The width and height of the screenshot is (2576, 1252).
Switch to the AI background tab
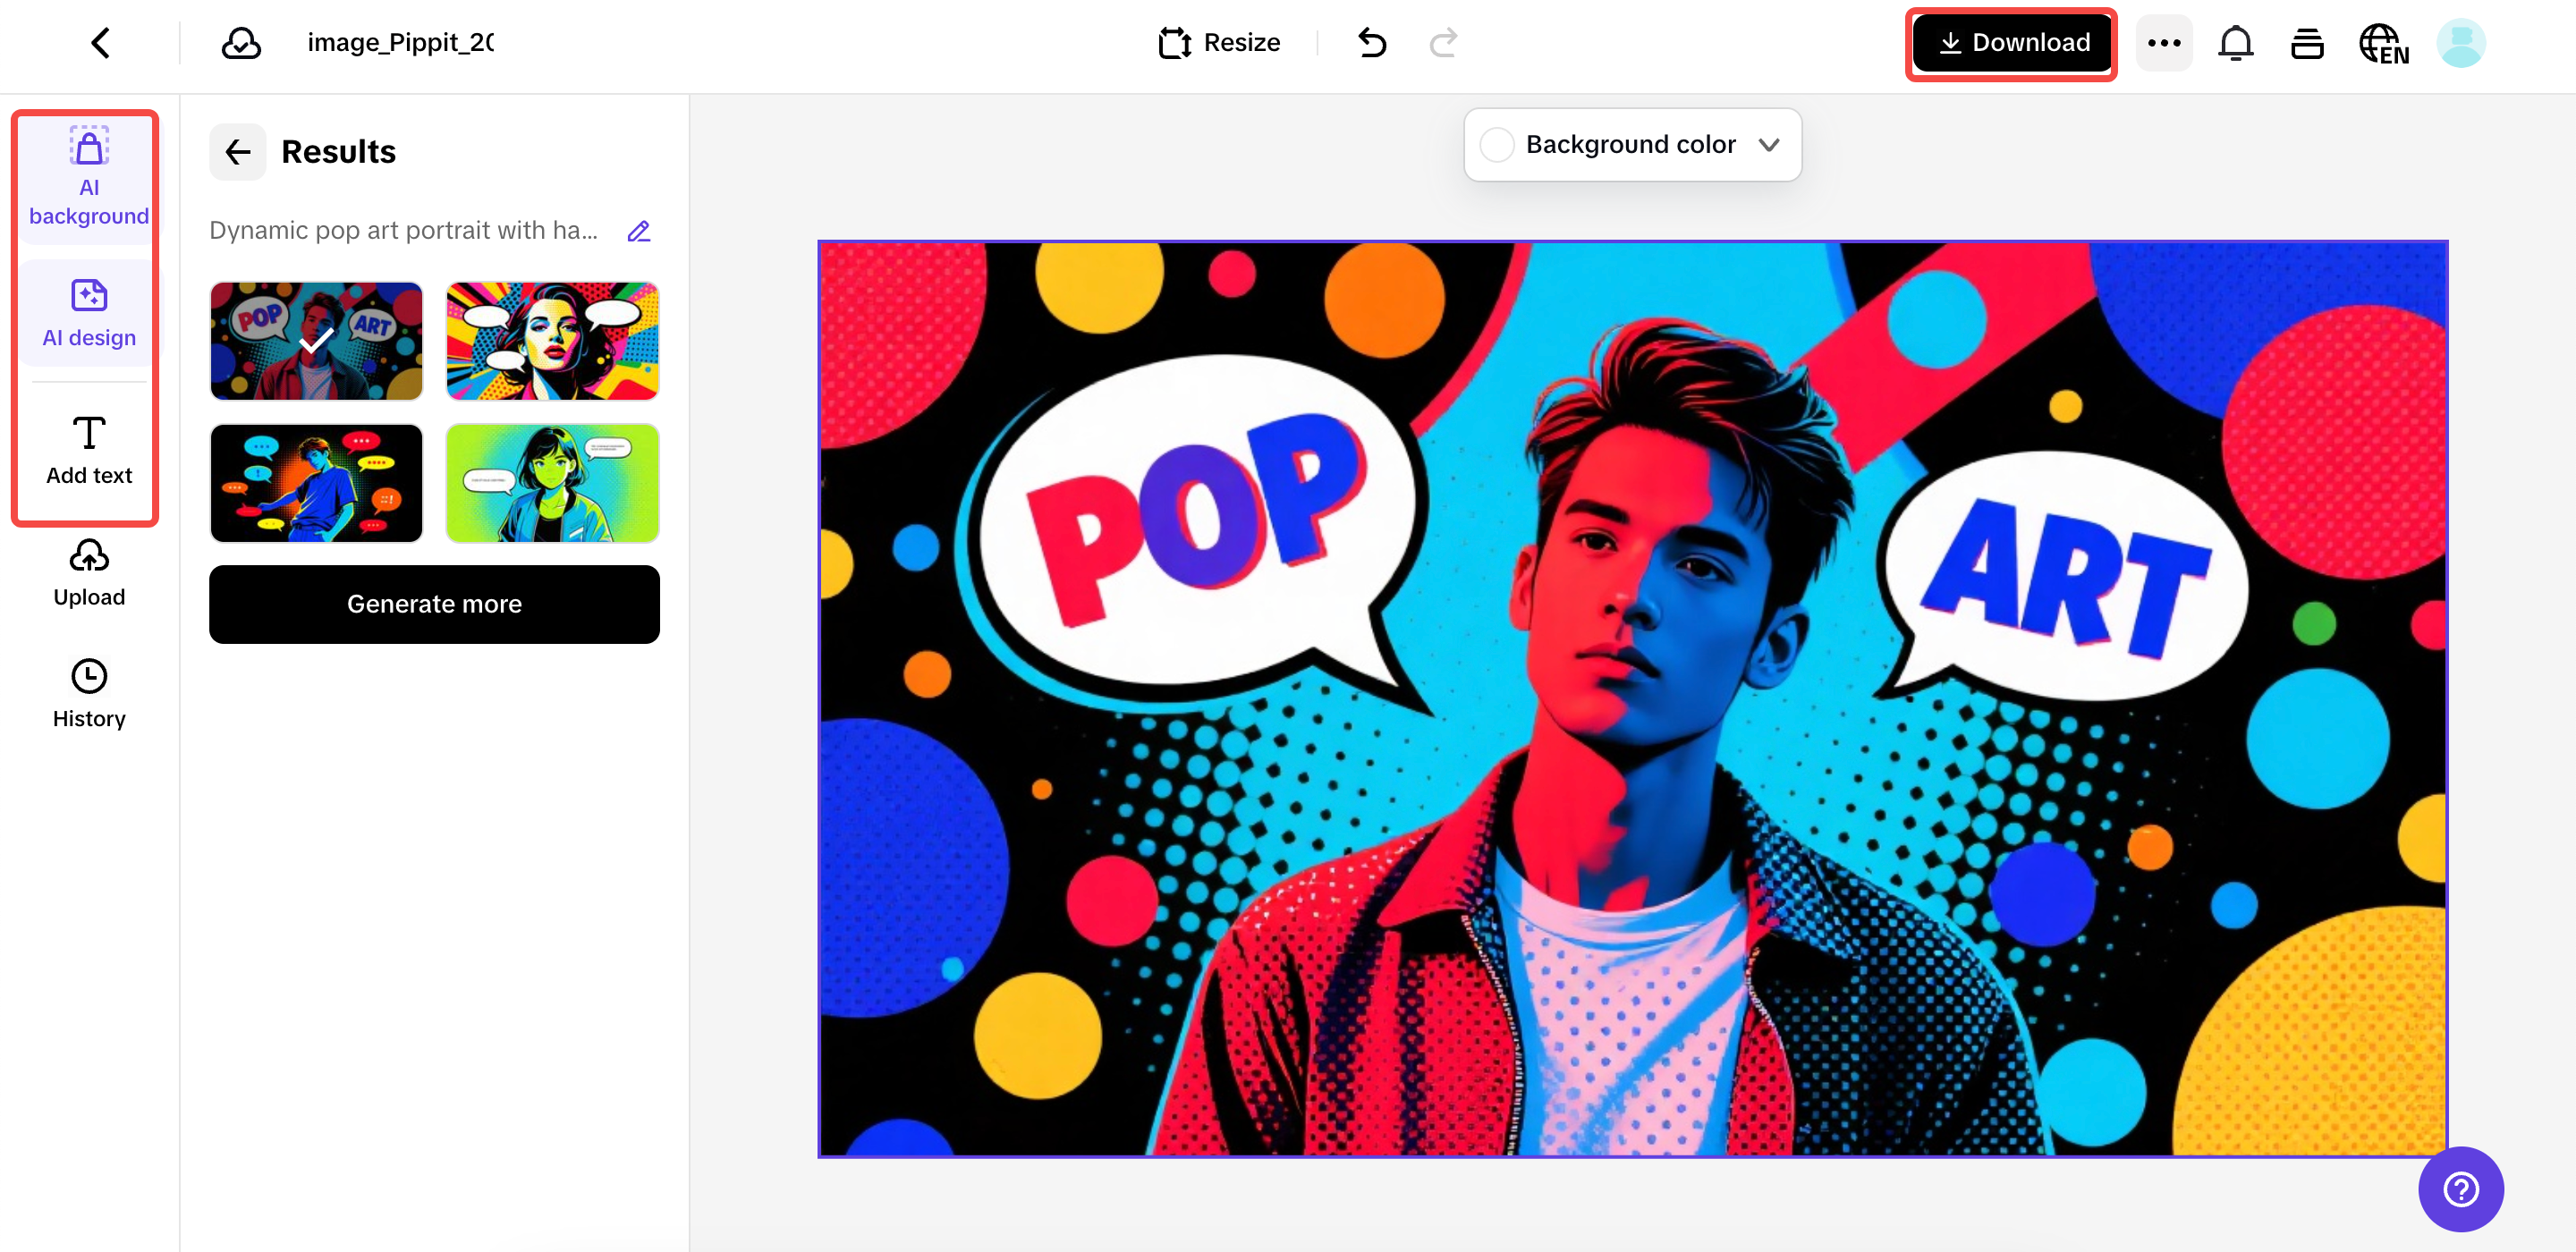89,179
